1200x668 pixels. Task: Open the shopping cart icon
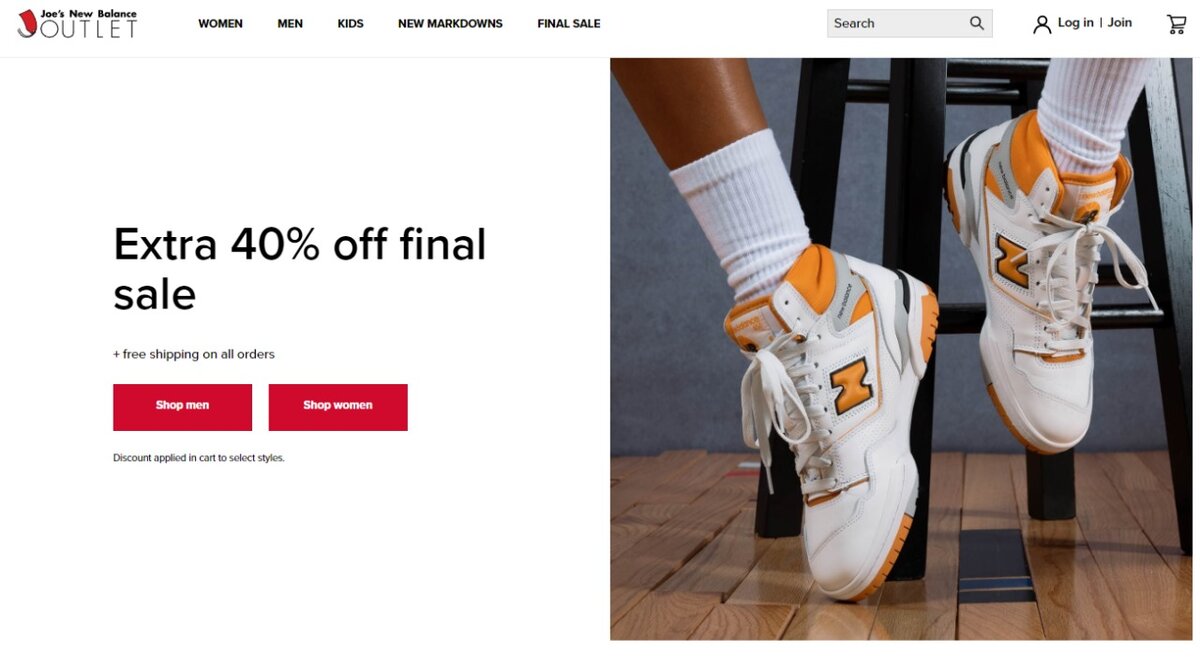pyautogui.click(x=1176, y=24)
